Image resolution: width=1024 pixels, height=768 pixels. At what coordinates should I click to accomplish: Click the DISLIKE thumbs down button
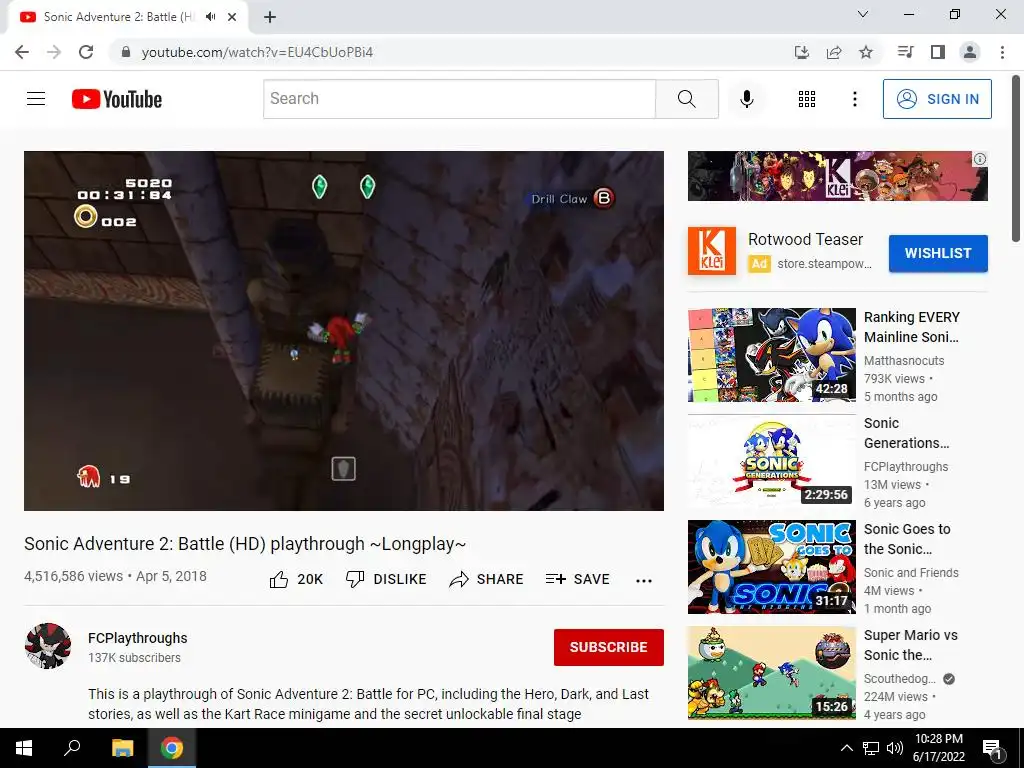pos(386,579)
